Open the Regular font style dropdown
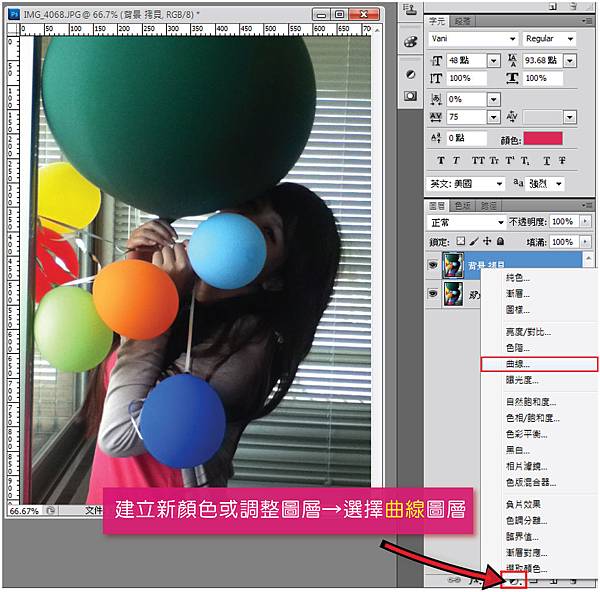The height and width of the screenshot is (592, 600). click(549, 39)
